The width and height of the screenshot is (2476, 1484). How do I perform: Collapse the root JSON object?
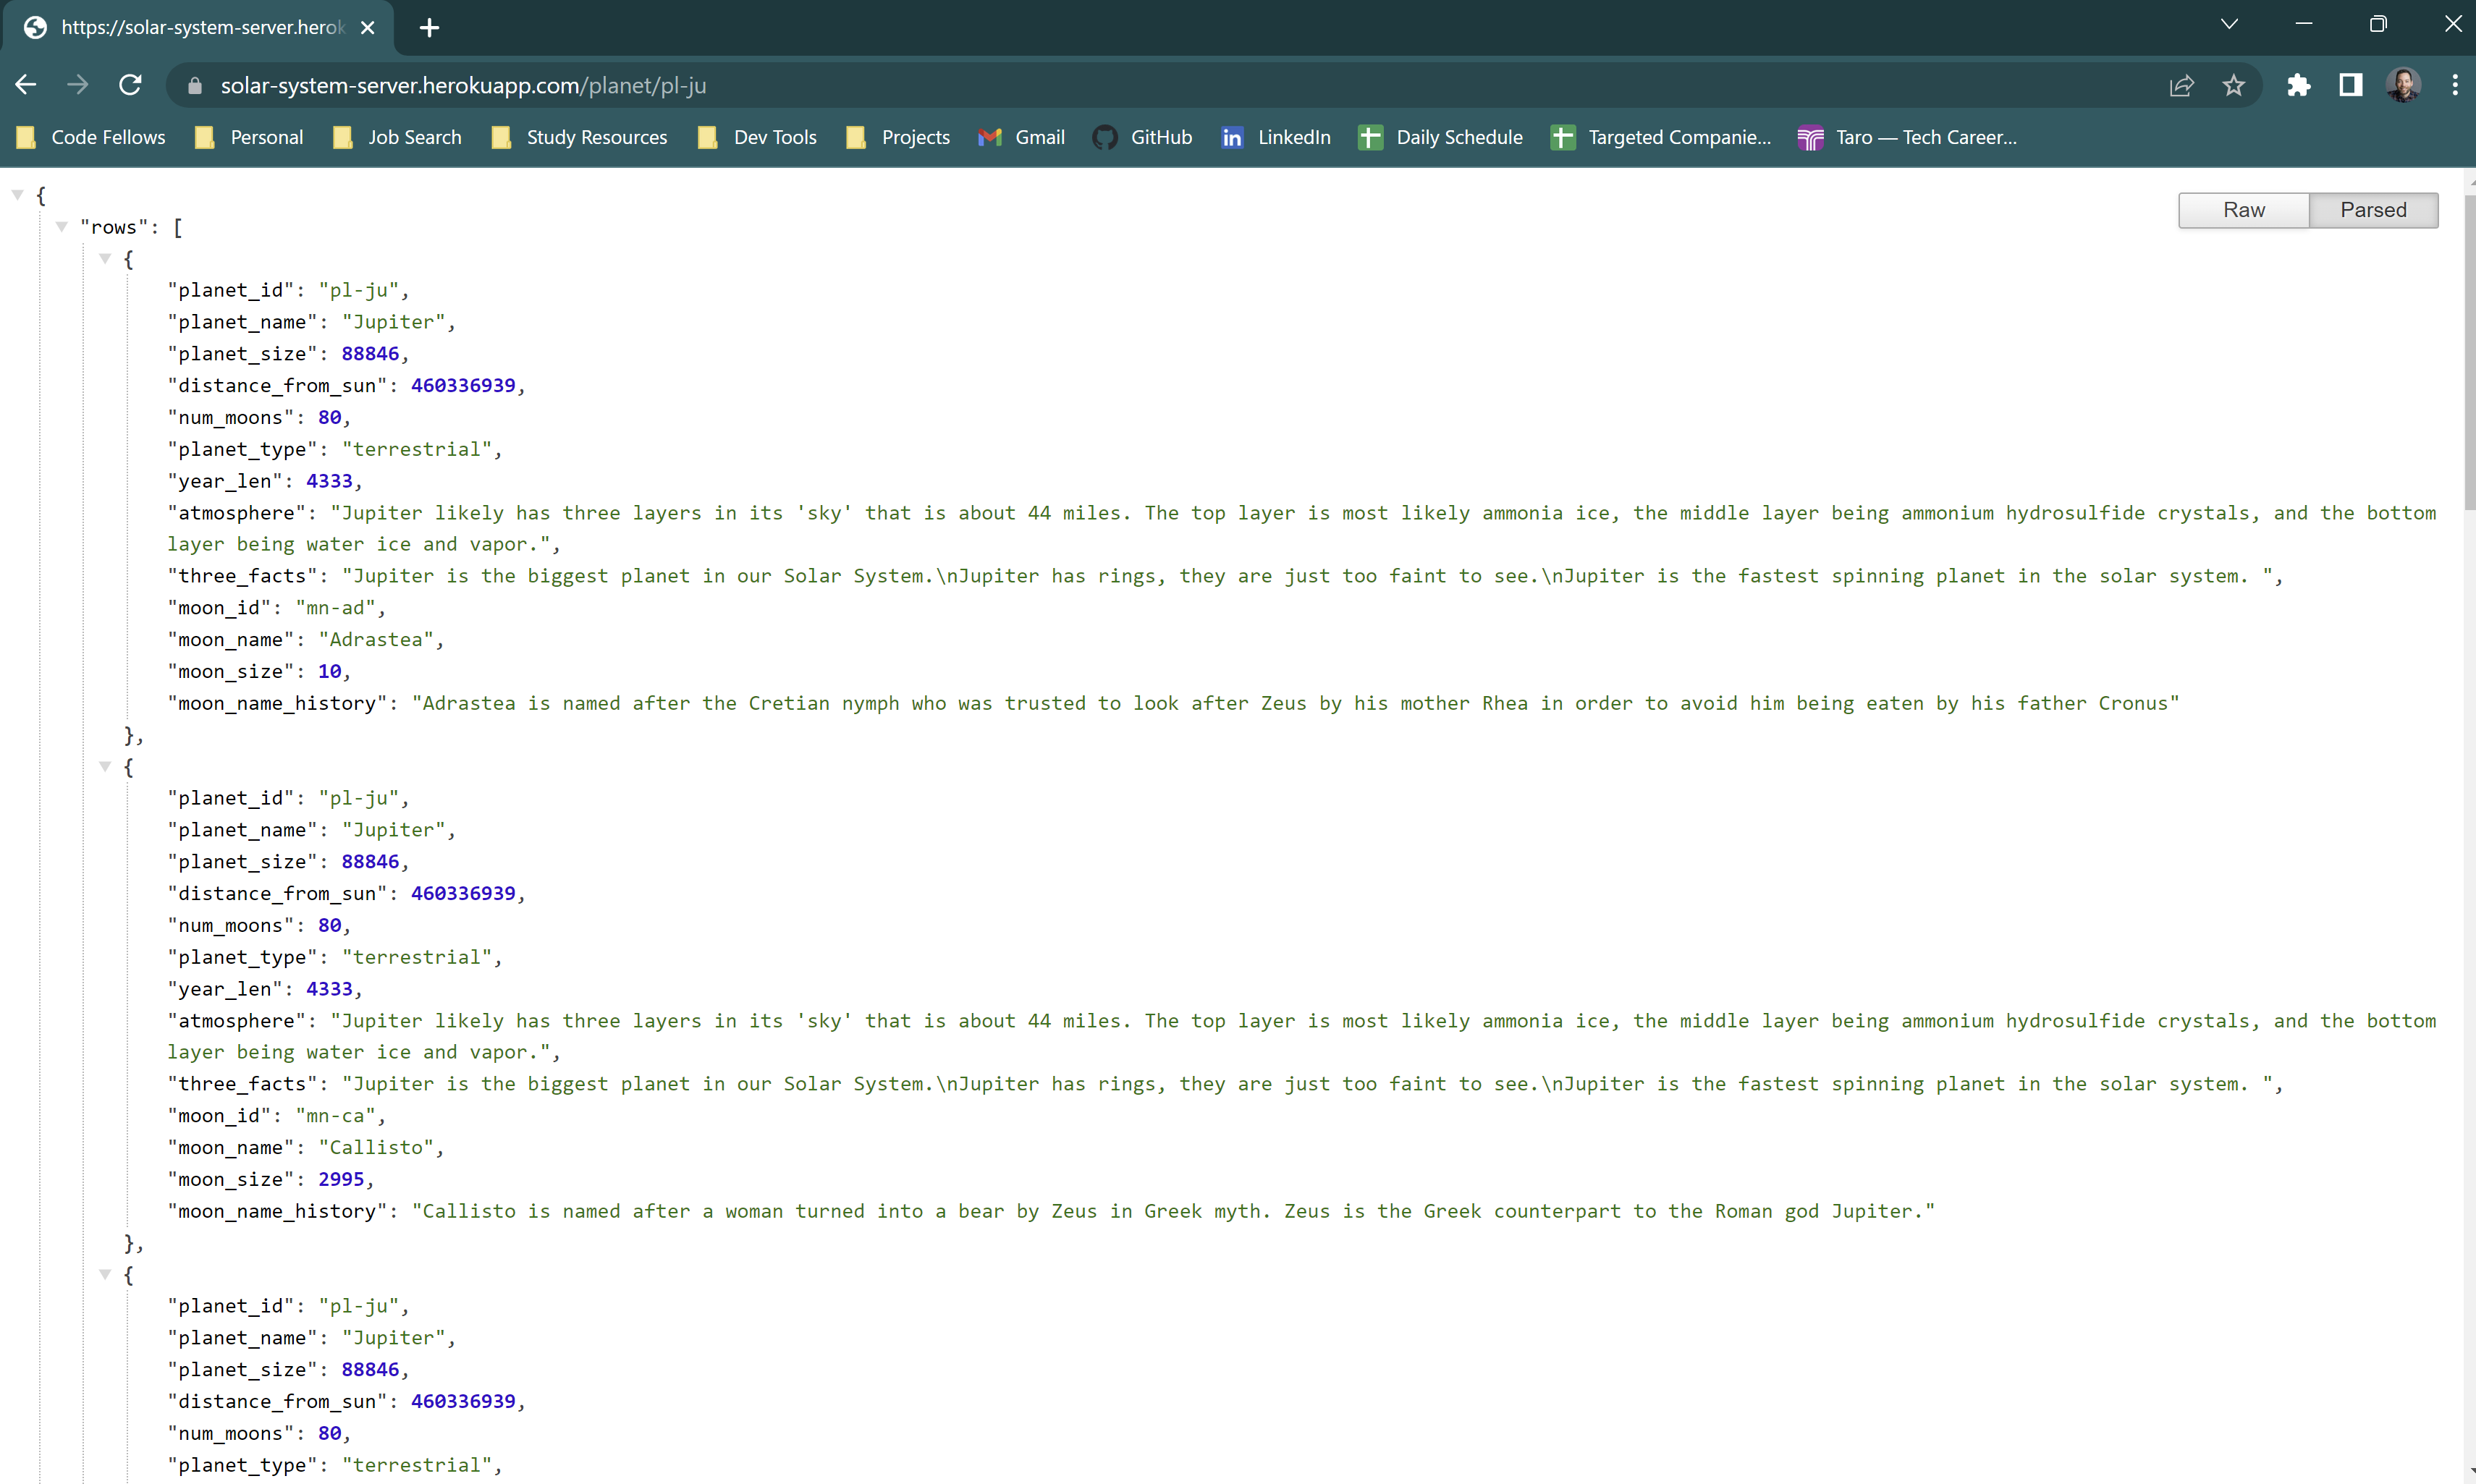[x=18, y=195]
